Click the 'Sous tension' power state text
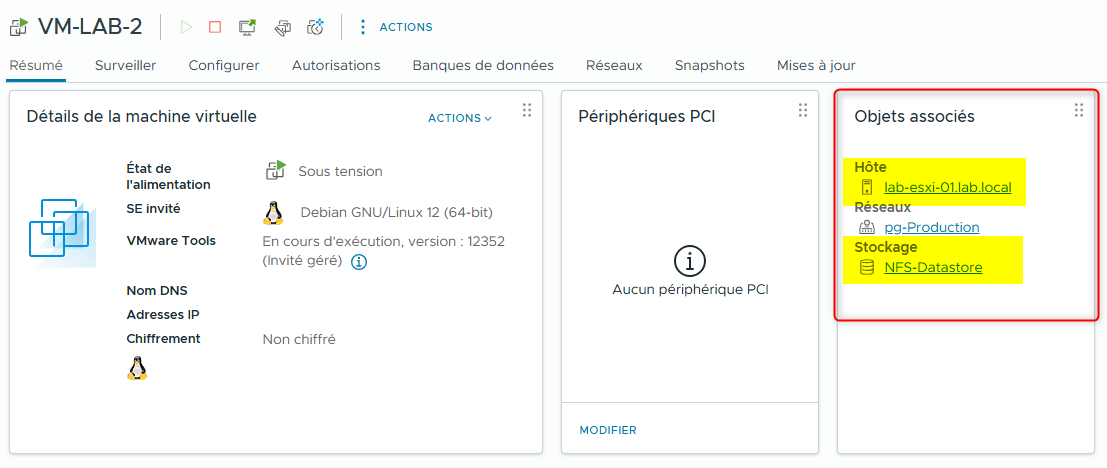Image resolution: width=1107 pixels, height=468 pixels. 340,171
